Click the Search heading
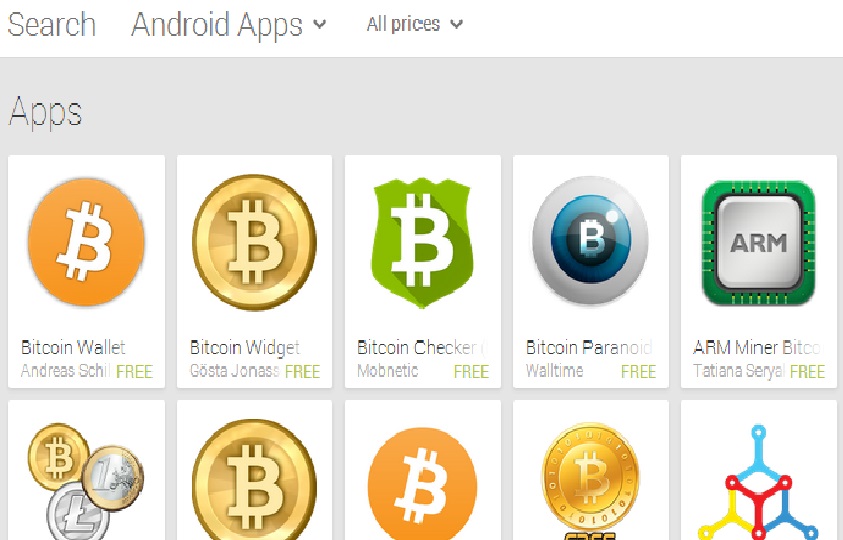 (x=52, y=25)
